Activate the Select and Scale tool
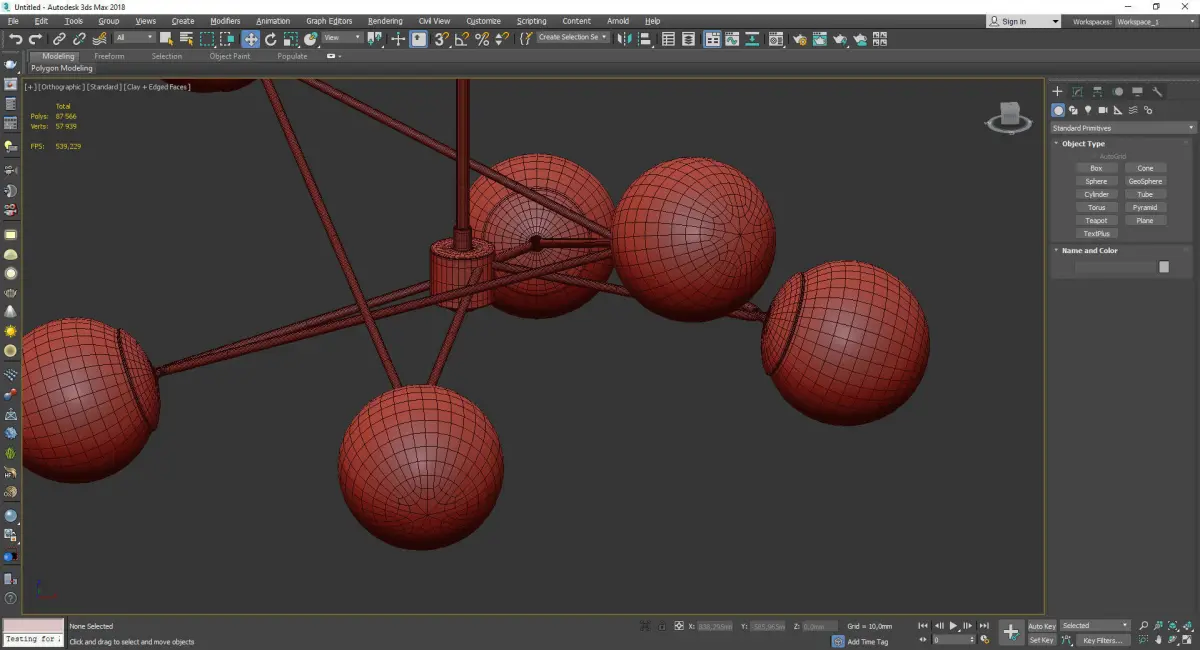 (x=290, y=39)
